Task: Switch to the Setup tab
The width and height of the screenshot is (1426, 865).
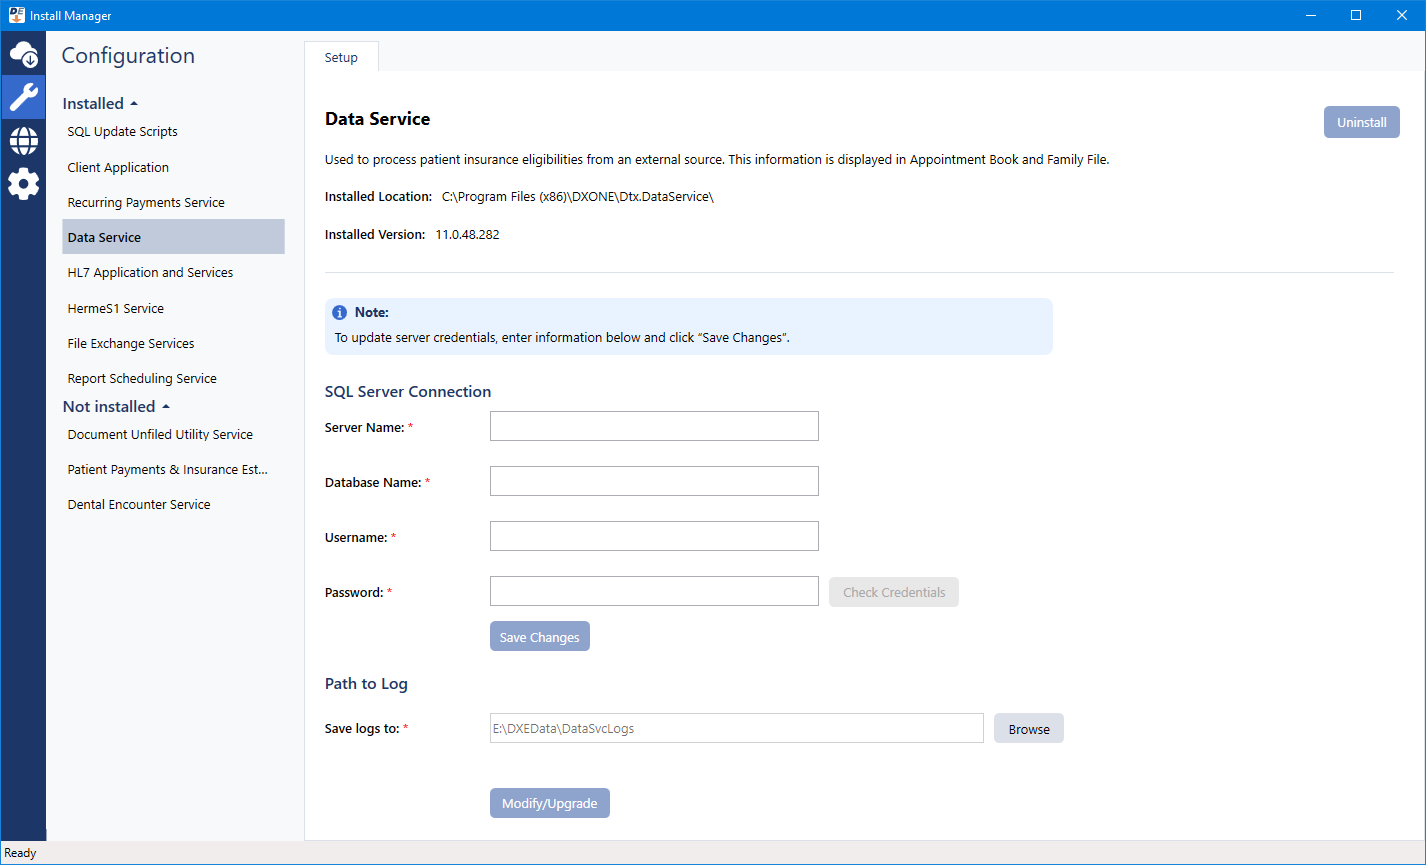Action: (341, 58)
